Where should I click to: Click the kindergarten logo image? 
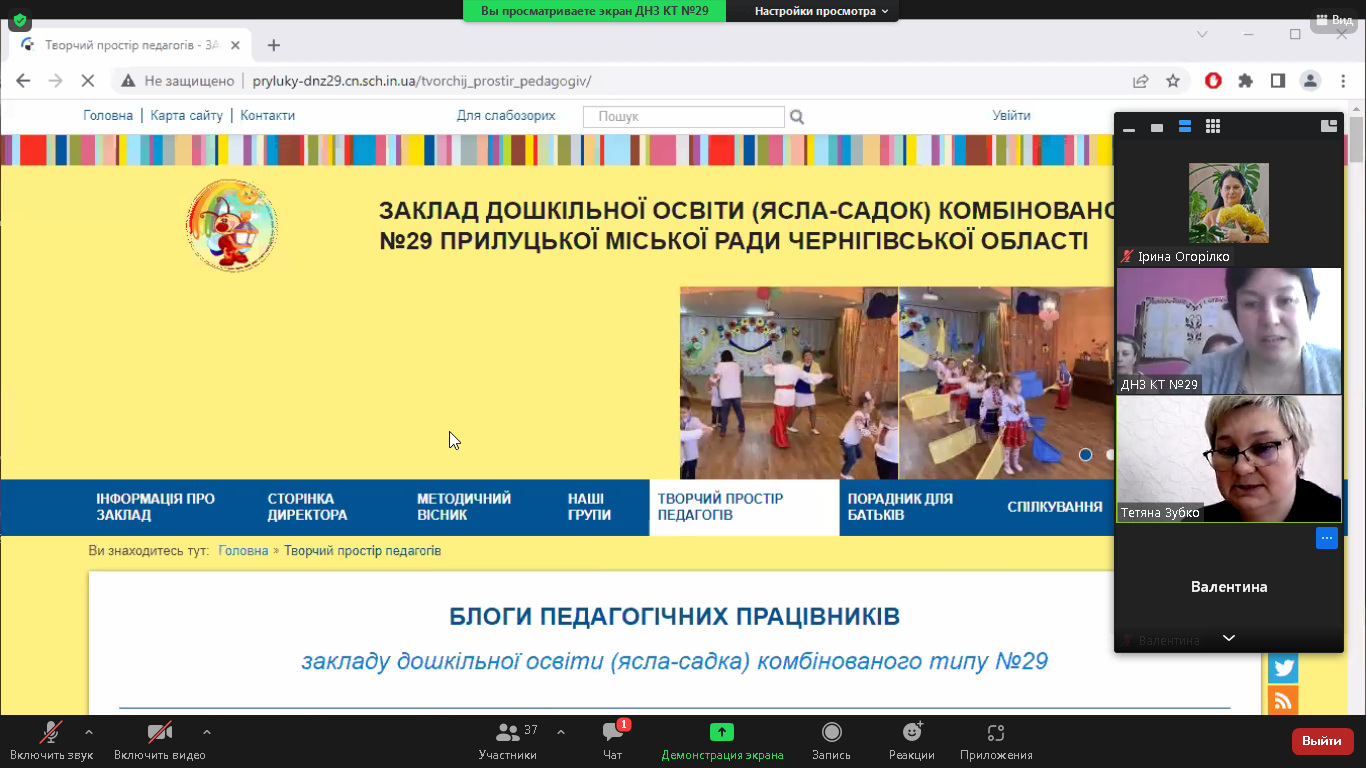click(232, 226)
